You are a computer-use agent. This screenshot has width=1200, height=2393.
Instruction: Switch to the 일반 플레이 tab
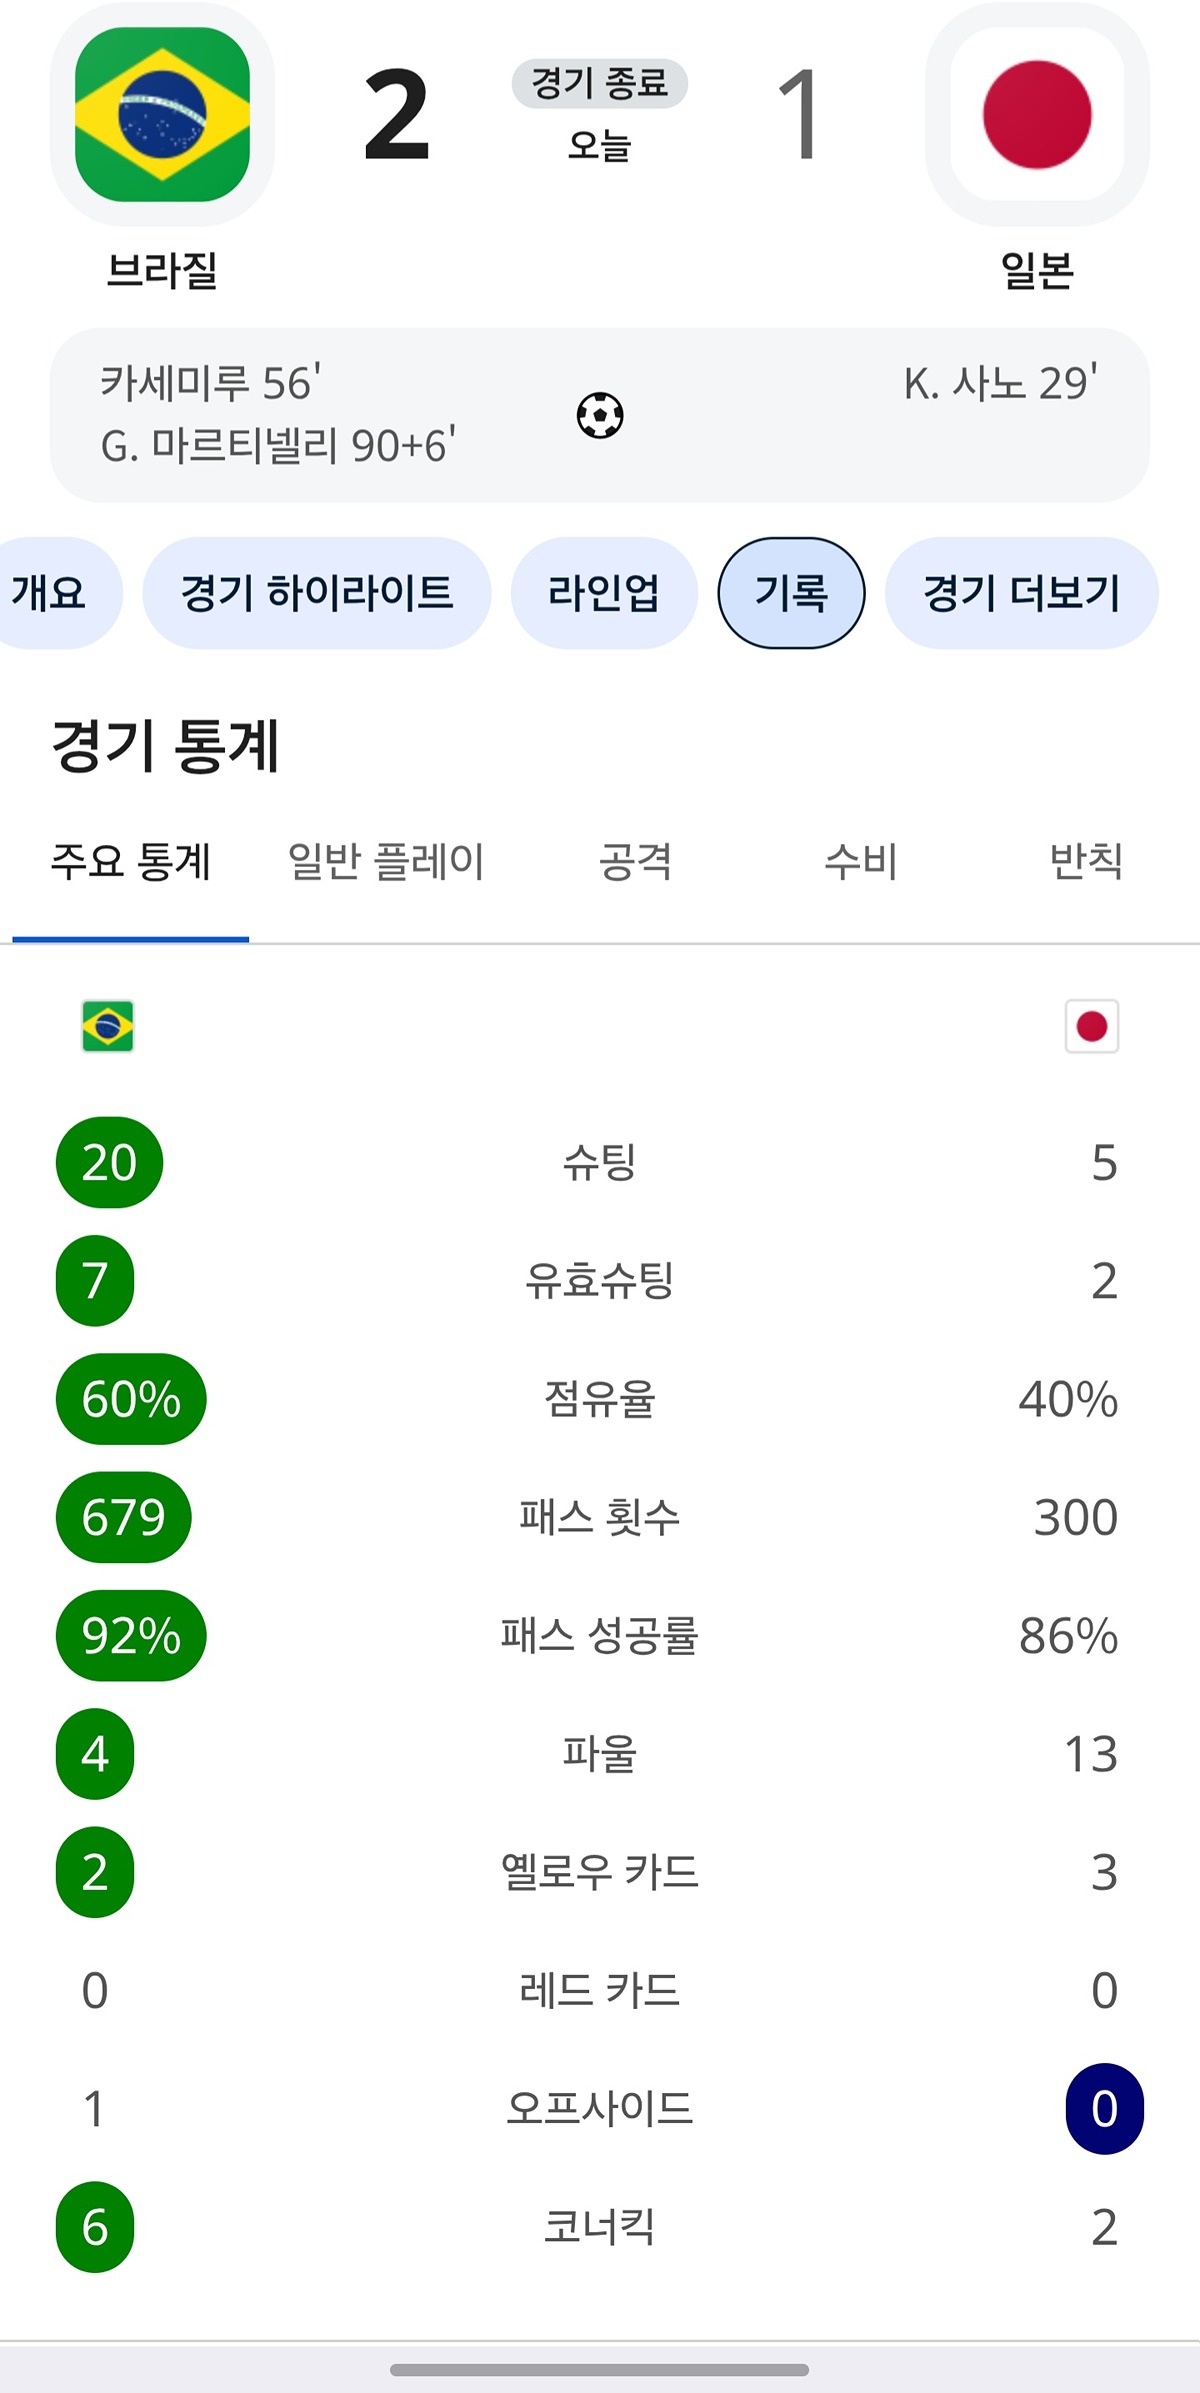click(x=386, y=862)
